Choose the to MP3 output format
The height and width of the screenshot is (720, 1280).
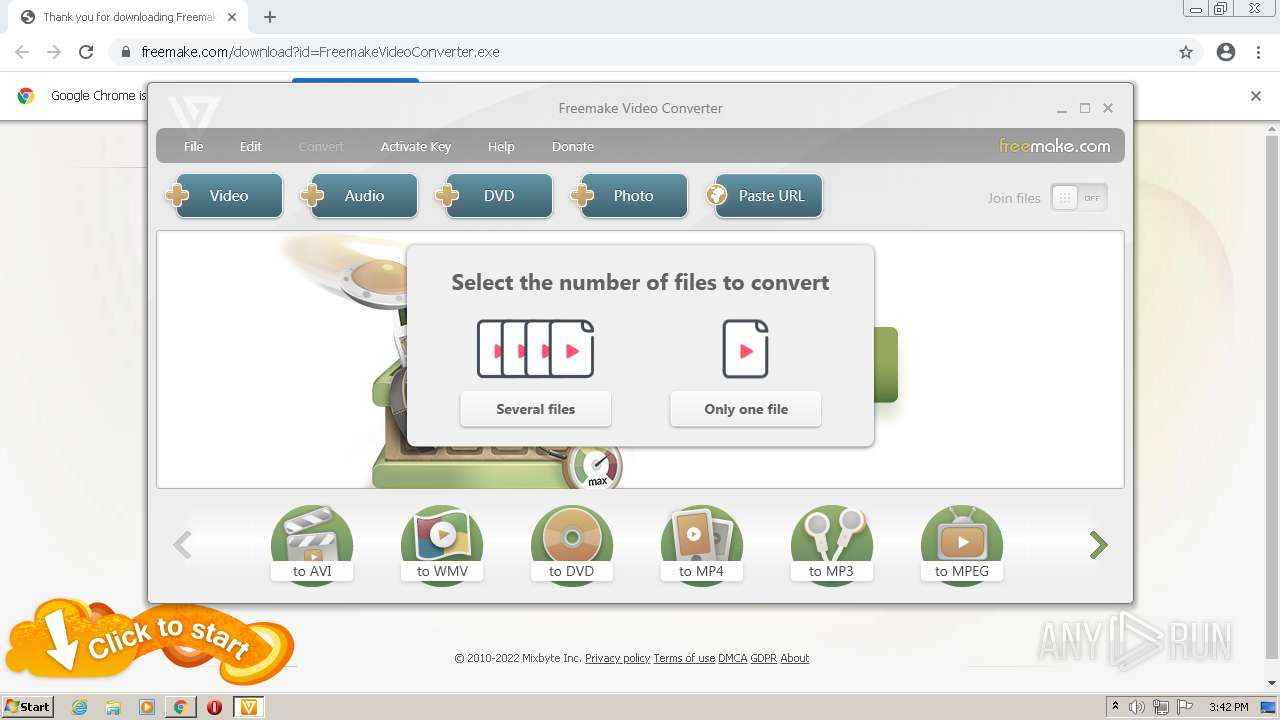coord(832,545)
